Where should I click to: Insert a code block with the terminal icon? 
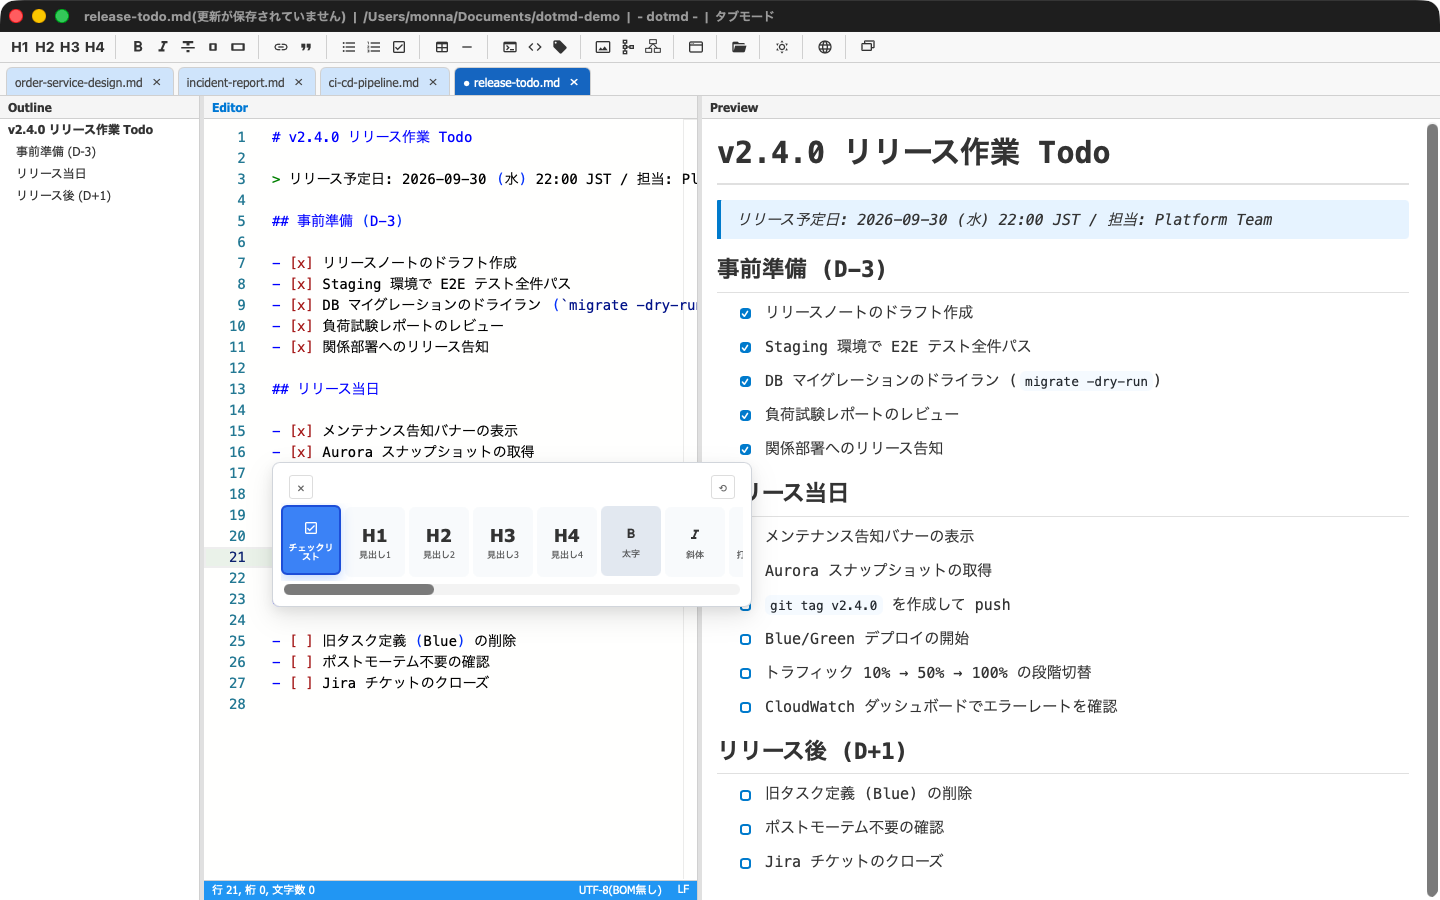point(510,47)
